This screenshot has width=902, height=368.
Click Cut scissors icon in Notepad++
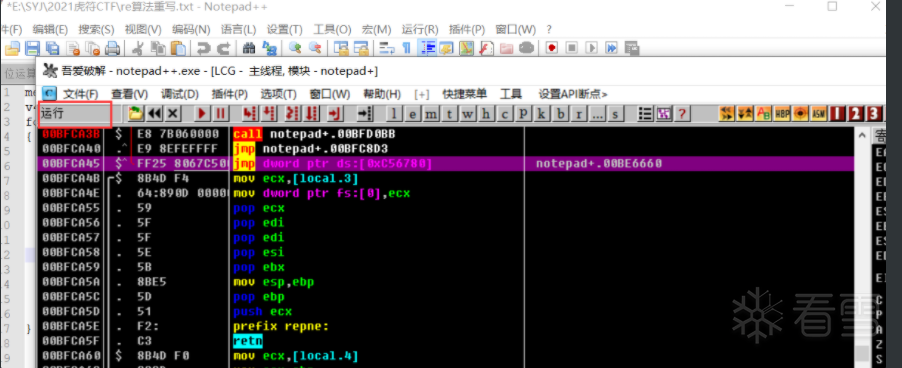[x=138, y=48]
